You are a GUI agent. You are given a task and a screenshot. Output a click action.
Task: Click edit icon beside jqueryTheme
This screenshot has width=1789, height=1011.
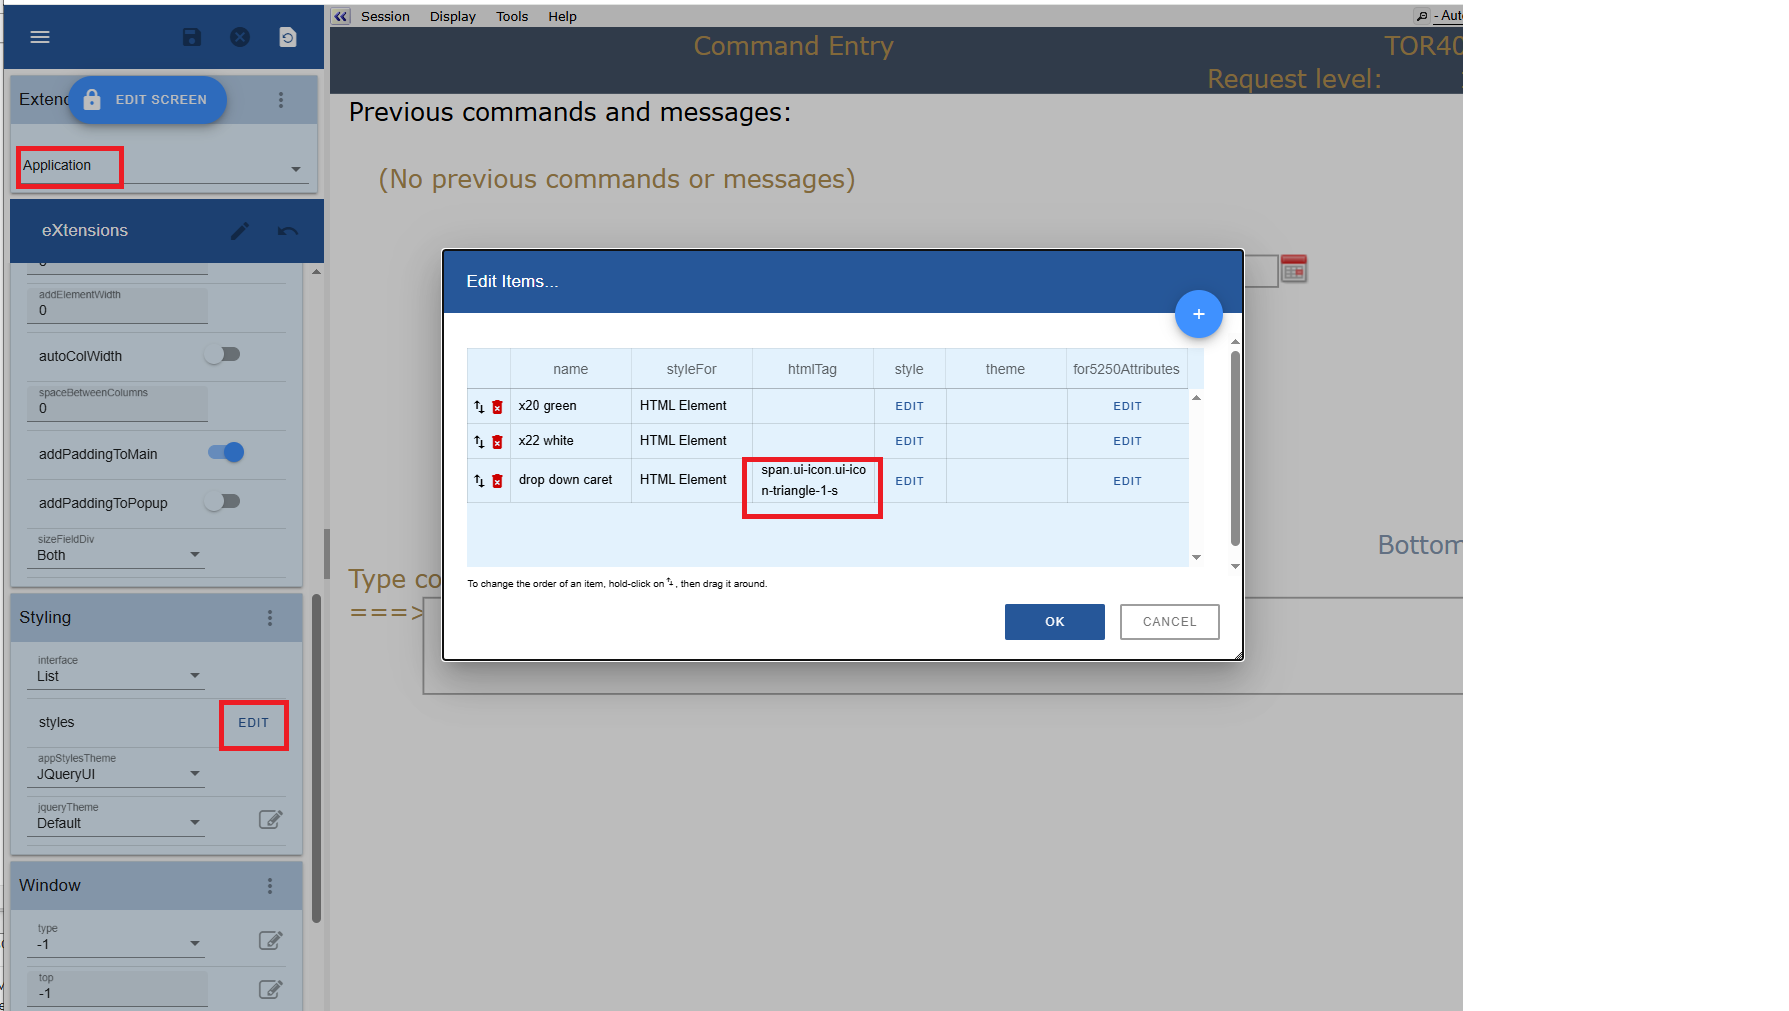(x=270, y=820)
